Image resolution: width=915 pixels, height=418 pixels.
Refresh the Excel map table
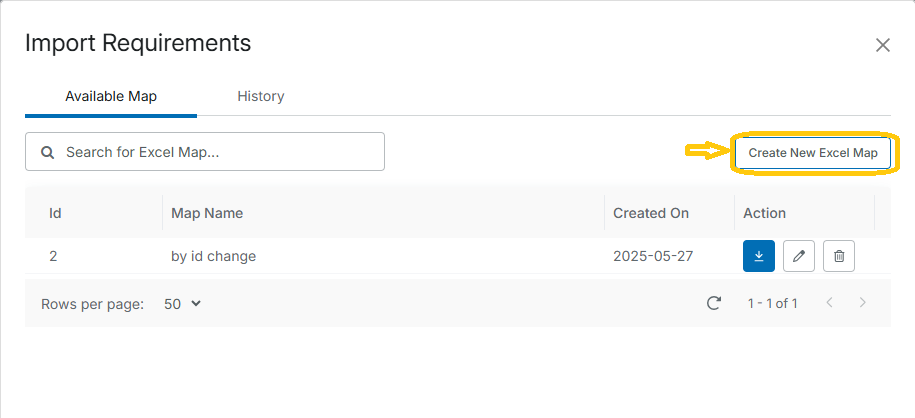coord(714,303)
